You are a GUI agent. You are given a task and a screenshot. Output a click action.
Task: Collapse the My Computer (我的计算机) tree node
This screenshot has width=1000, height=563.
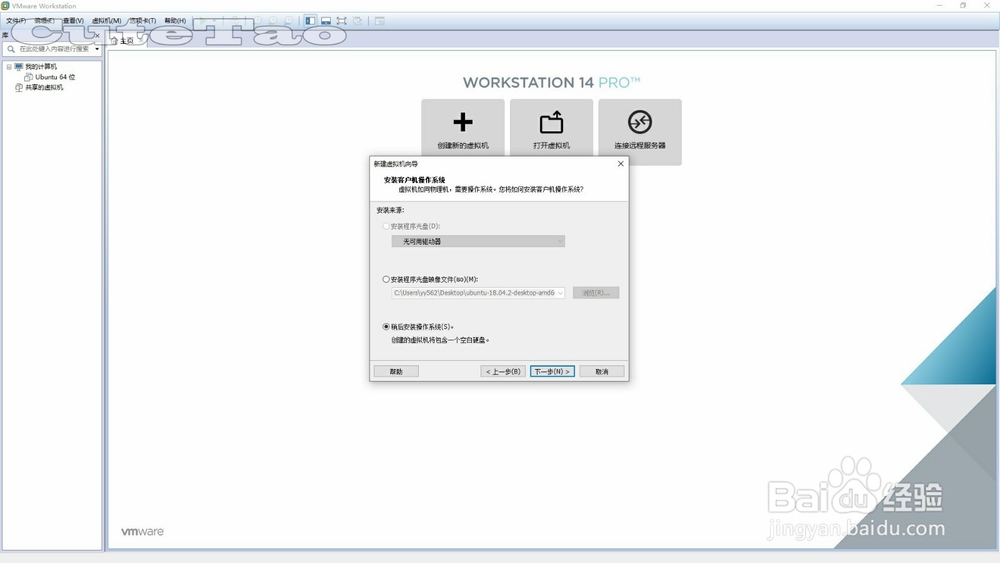pyautogui.click(x=9, y=66)
